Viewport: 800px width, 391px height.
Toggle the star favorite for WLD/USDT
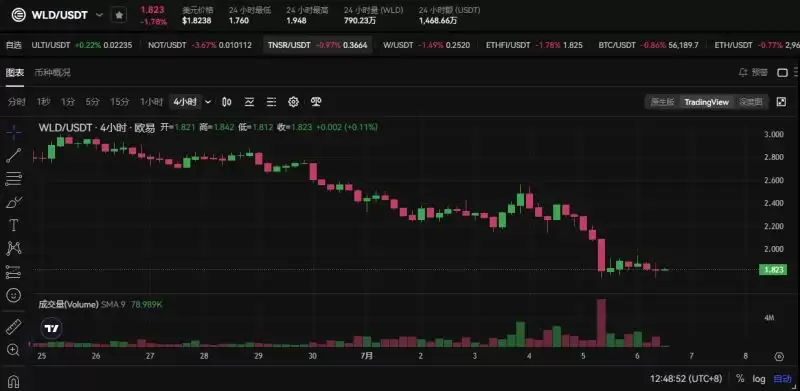coord(119,15)
